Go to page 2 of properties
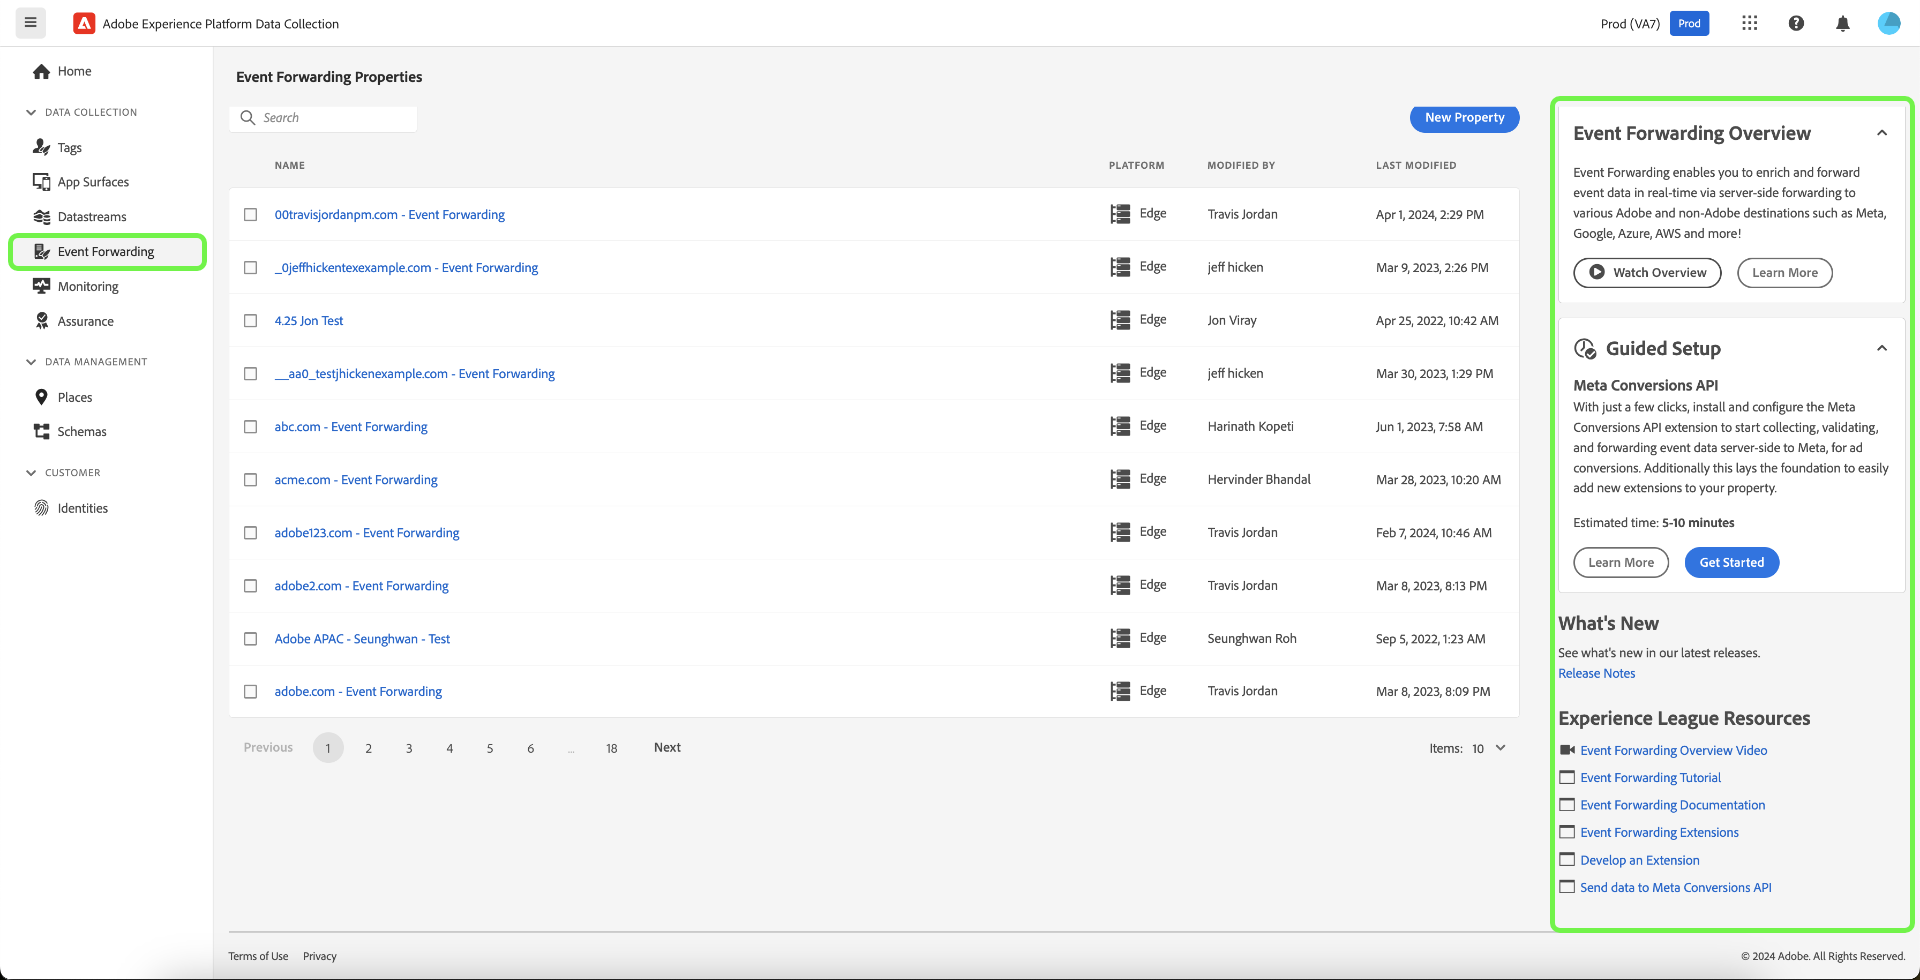The height and width of the screenshot is (980, 1920). click(x=369, y=748)
